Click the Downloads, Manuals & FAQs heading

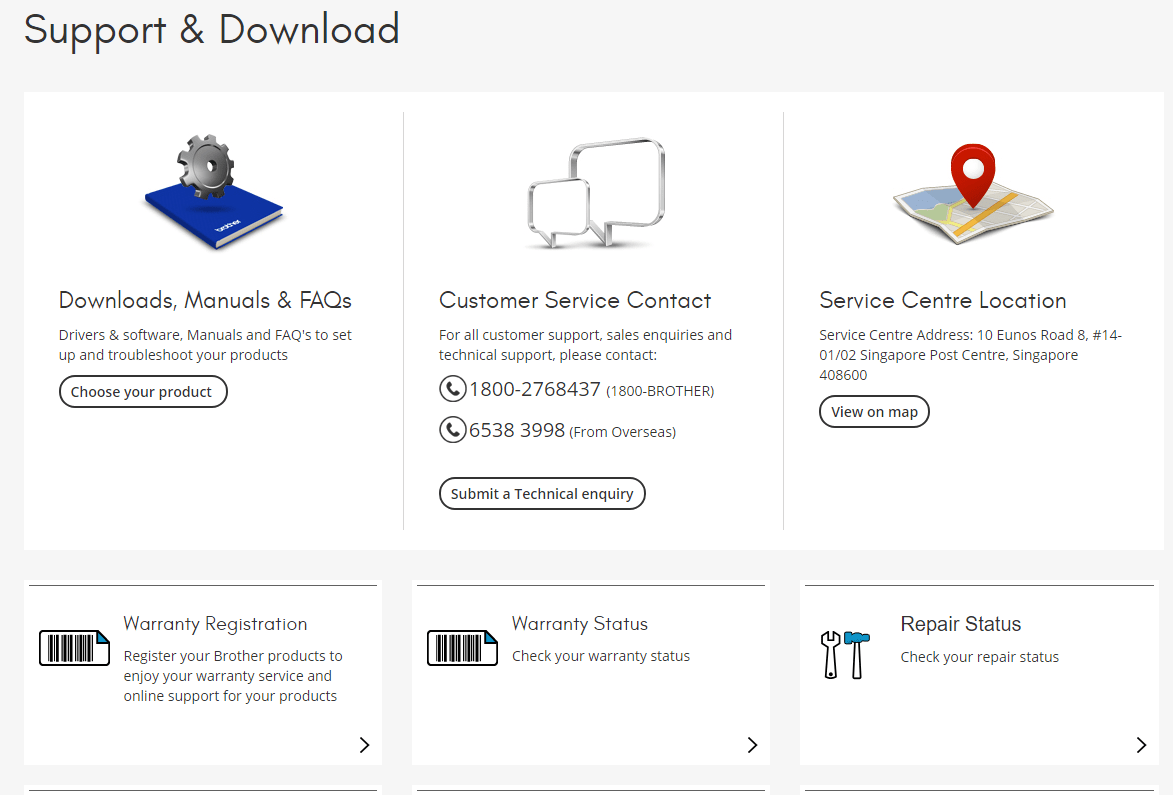tap(205, 300)
